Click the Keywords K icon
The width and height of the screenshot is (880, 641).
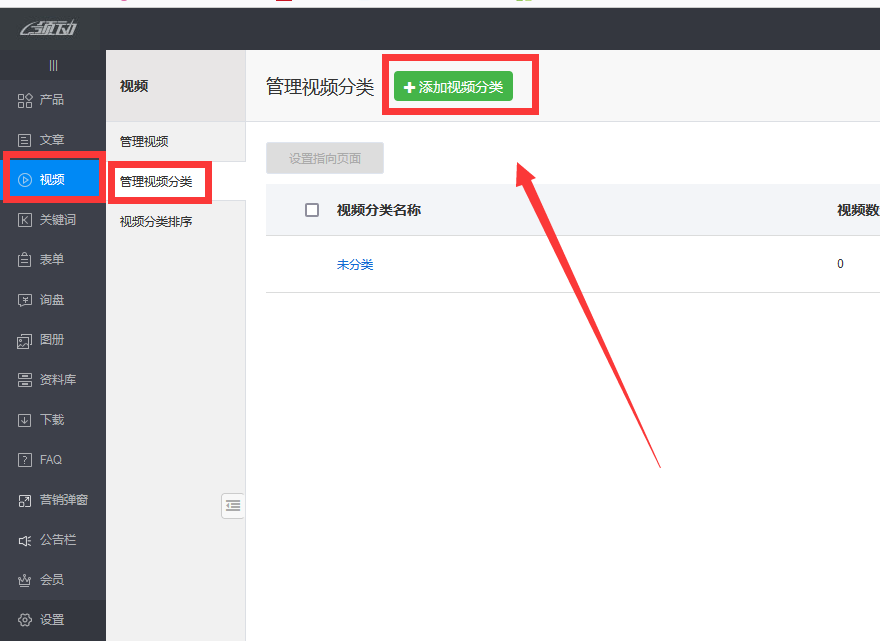click(25, 220)
